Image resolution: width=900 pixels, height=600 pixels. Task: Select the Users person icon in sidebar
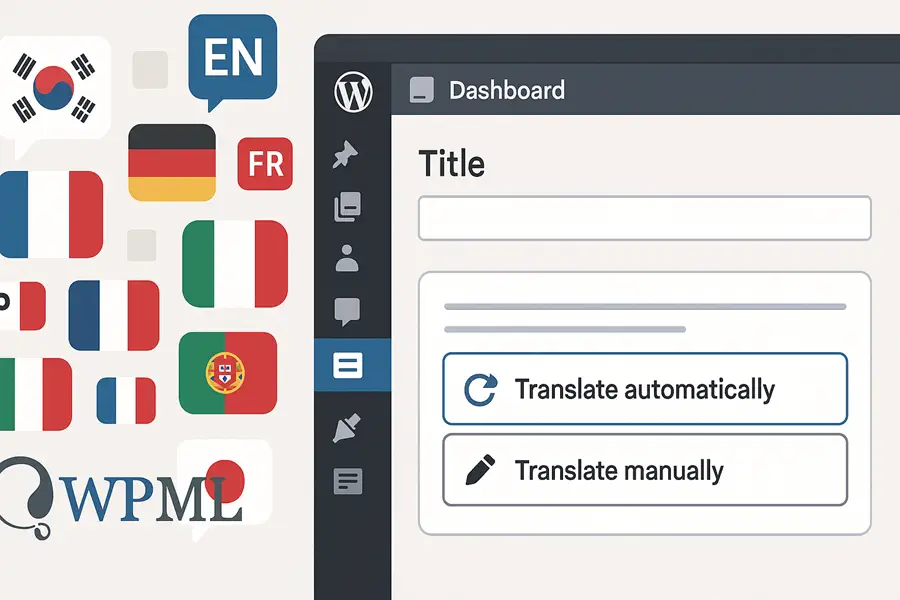tap(347, 258)
